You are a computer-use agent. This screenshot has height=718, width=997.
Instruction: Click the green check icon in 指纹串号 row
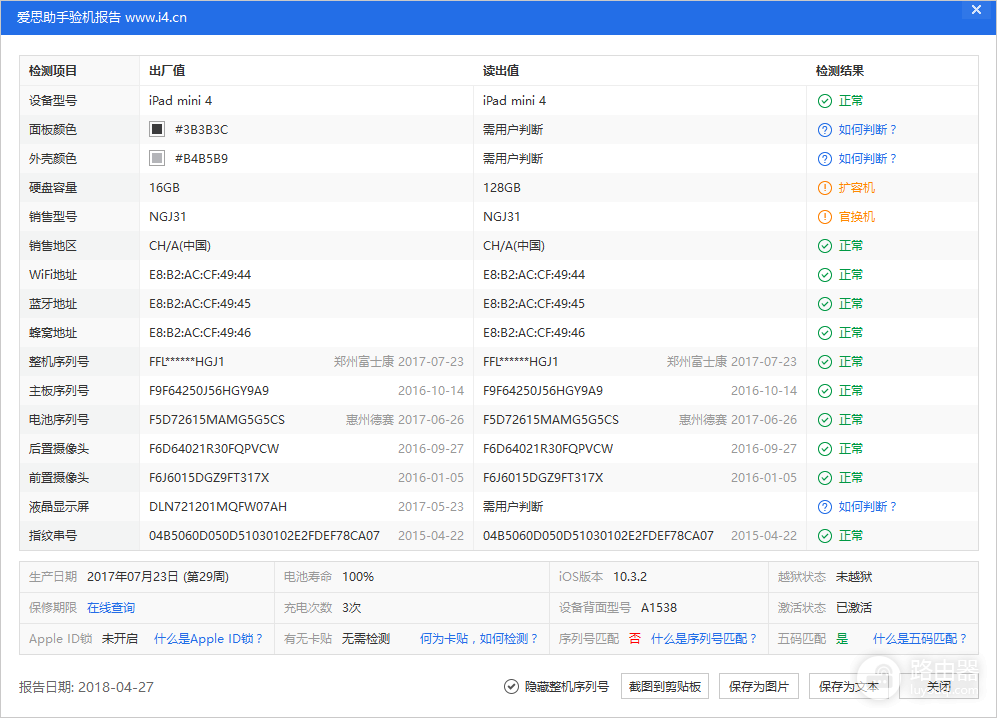click(x=825, y=536)
